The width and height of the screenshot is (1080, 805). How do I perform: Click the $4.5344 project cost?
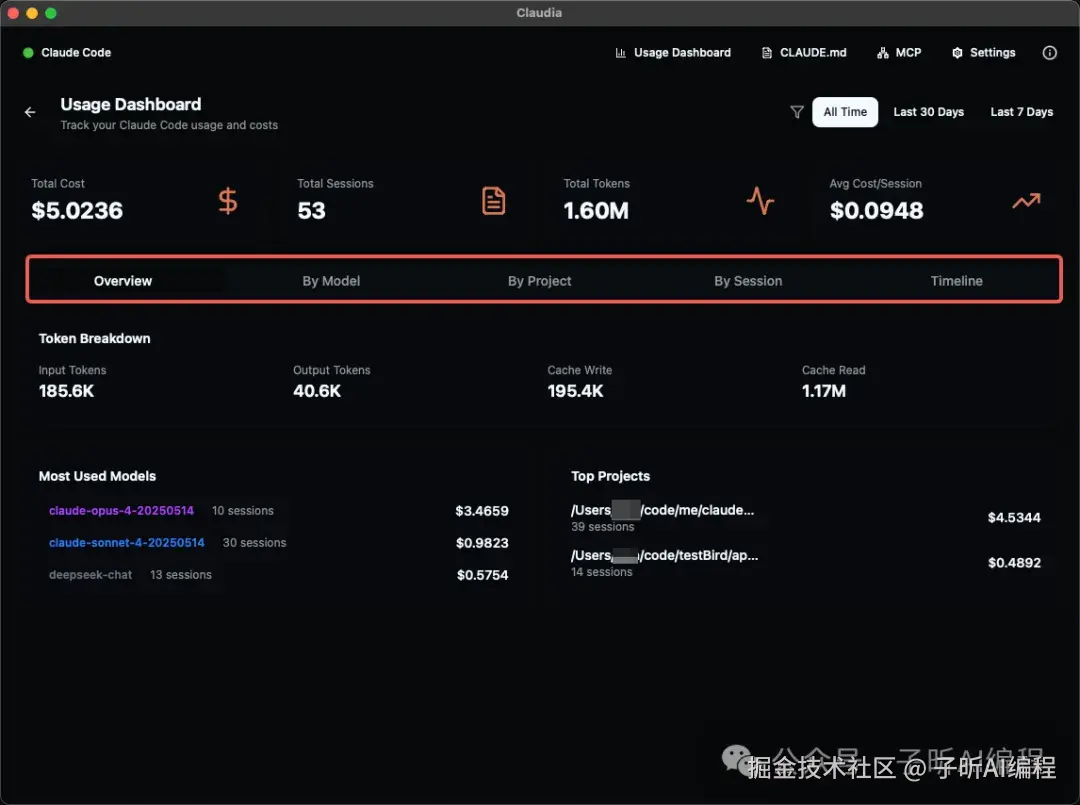point(1014,518)
